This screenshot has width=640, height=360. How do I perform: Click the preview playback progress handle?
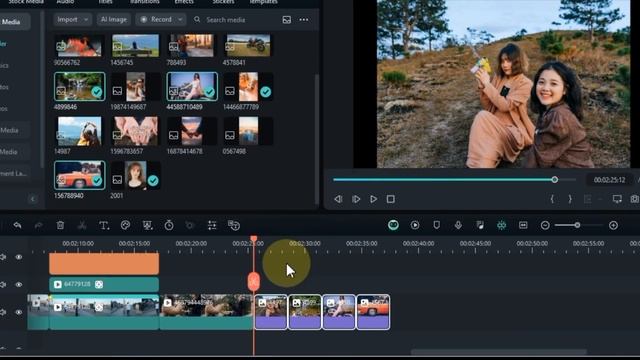click(x=554, y=180)
